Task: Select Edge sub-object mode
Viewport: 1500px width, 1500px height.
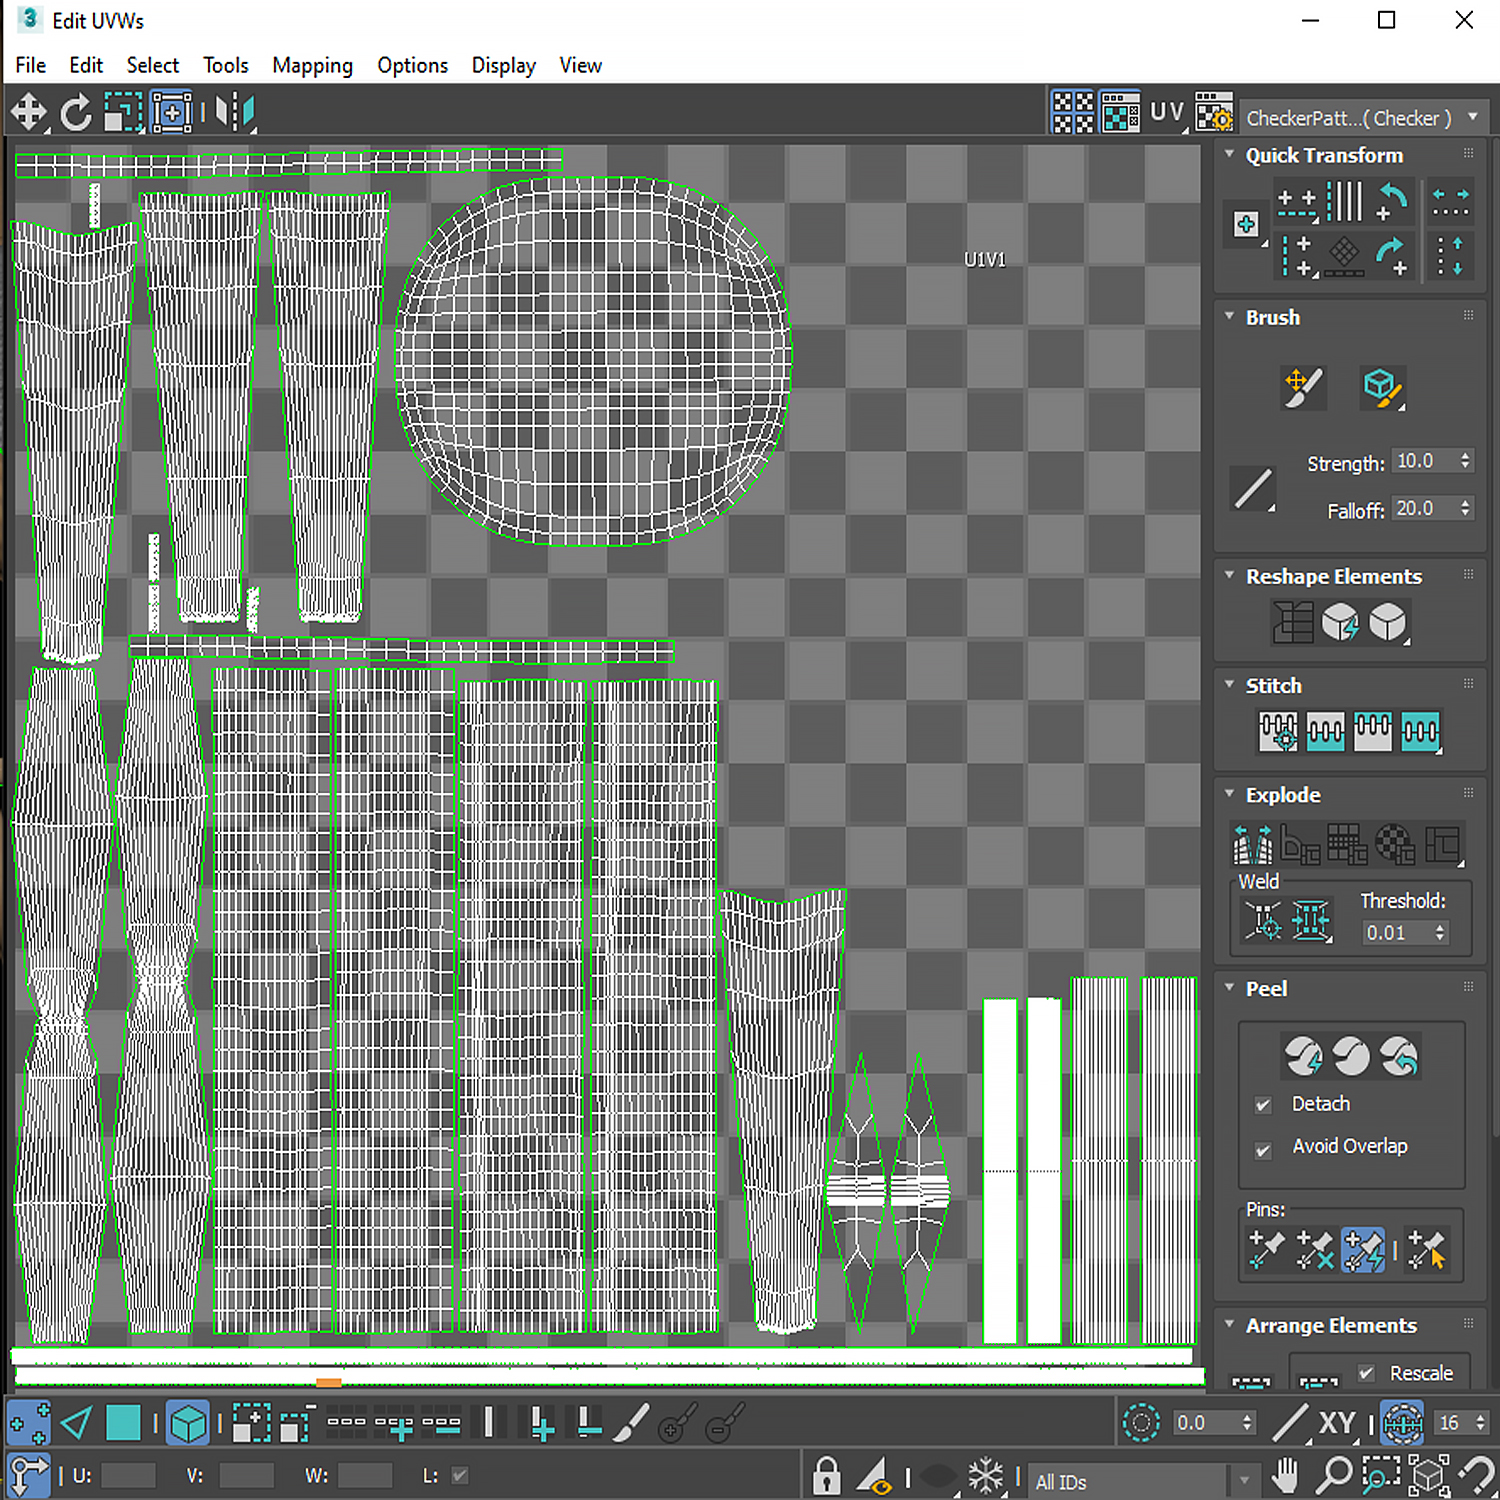Action: click(x=76, y=1422)
